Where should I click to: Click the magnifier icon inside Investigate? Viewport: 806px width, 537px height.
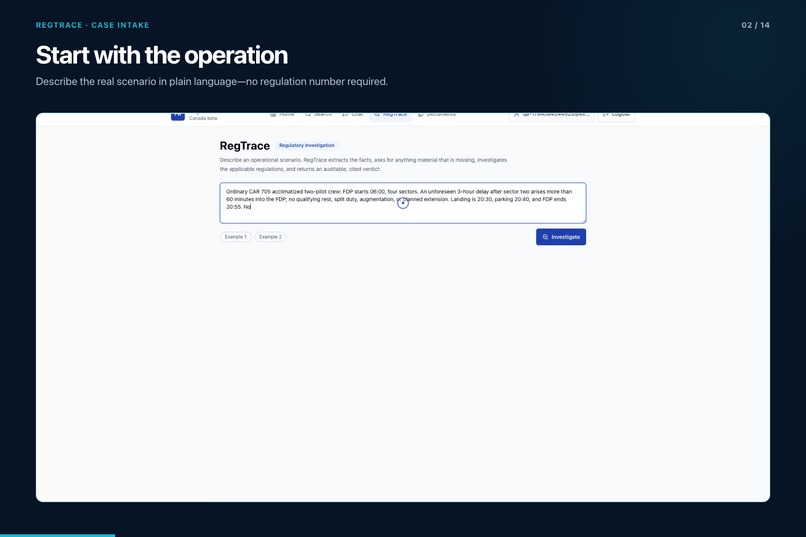[545, 237]
